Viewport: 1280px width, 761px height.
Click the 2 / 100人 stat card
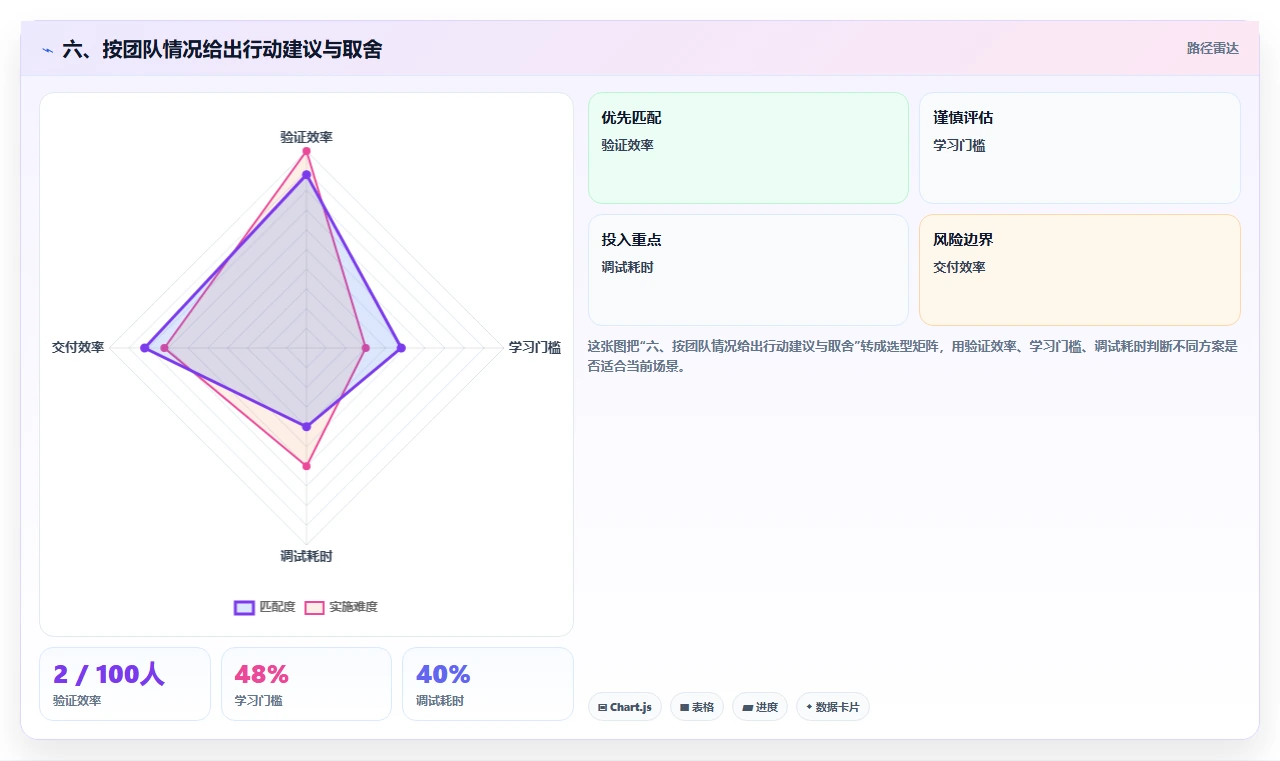(x=125, y=684)
